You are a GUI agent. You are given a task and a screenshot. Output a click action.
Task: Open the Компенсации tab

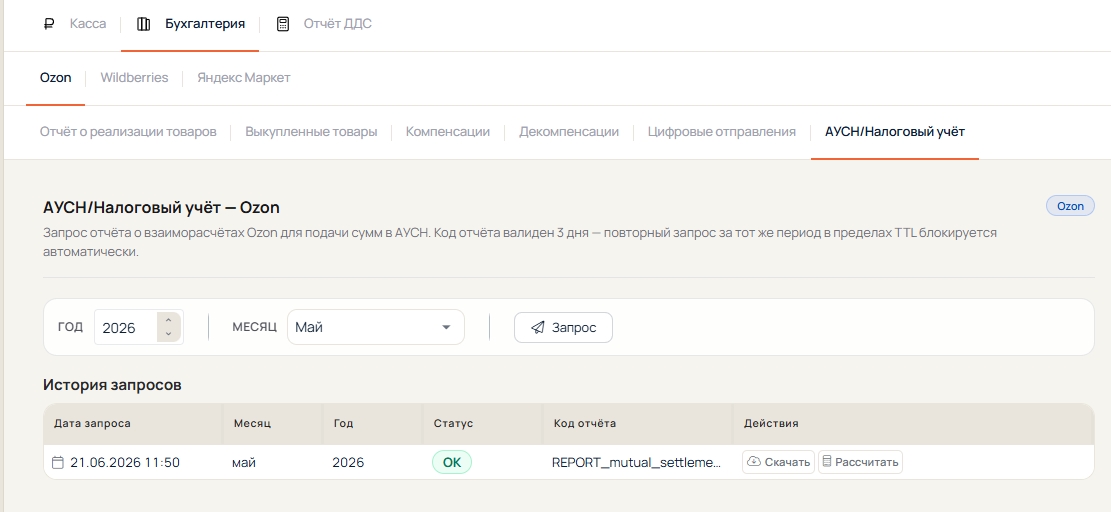tap(448, 132)
